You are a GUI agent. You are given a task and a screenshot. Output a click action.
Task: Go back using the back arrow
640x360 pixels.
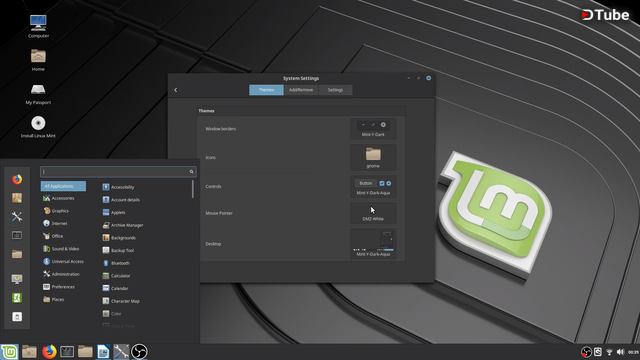coord(176,90)
